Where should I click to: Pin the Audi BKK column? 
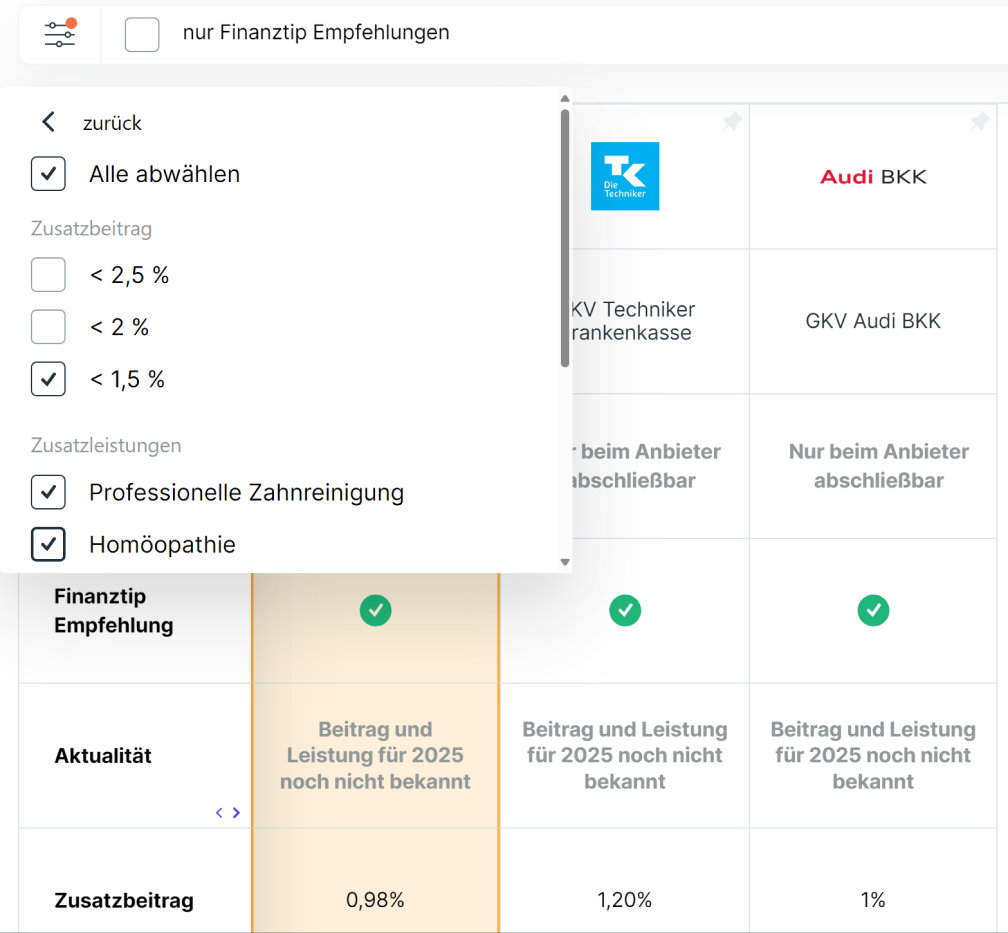(x=979, y=121)
